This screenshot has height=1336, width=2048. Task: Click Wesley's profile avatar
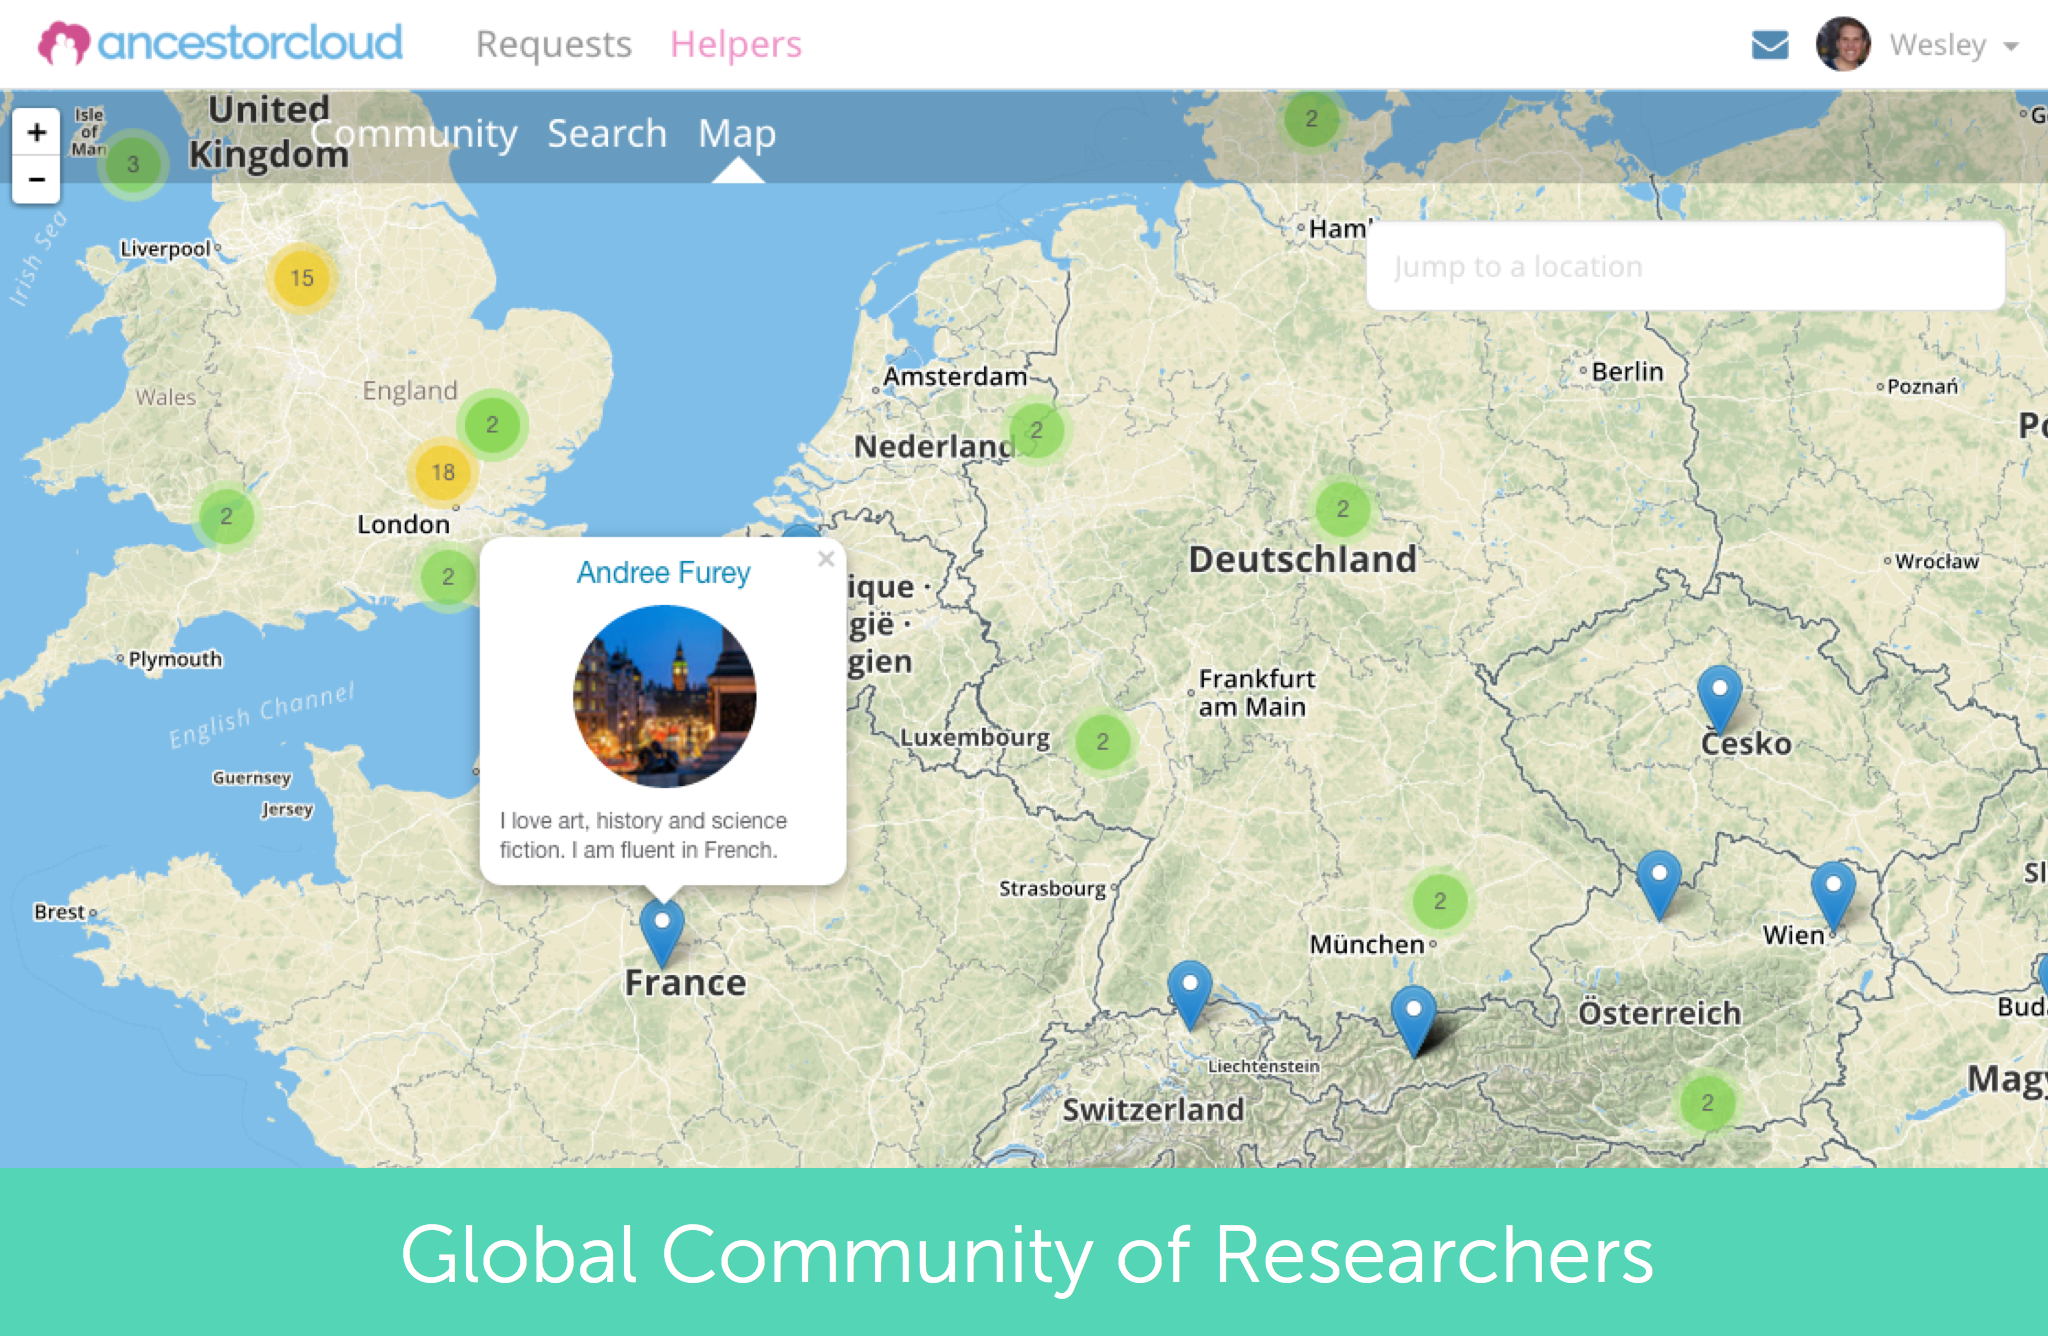point(1842,45)
